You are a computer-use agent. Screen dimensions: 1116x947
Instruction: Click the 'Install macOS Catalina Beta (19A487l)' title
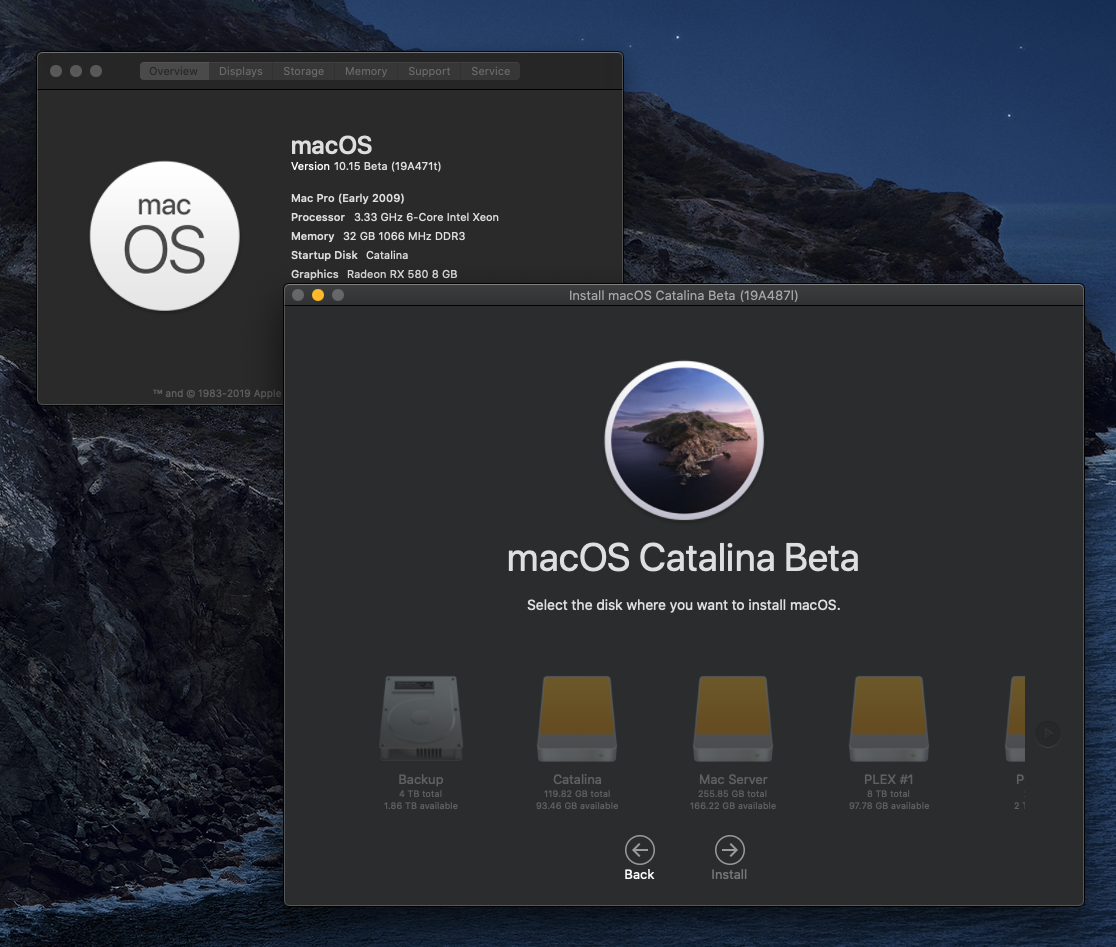(683, 295)
